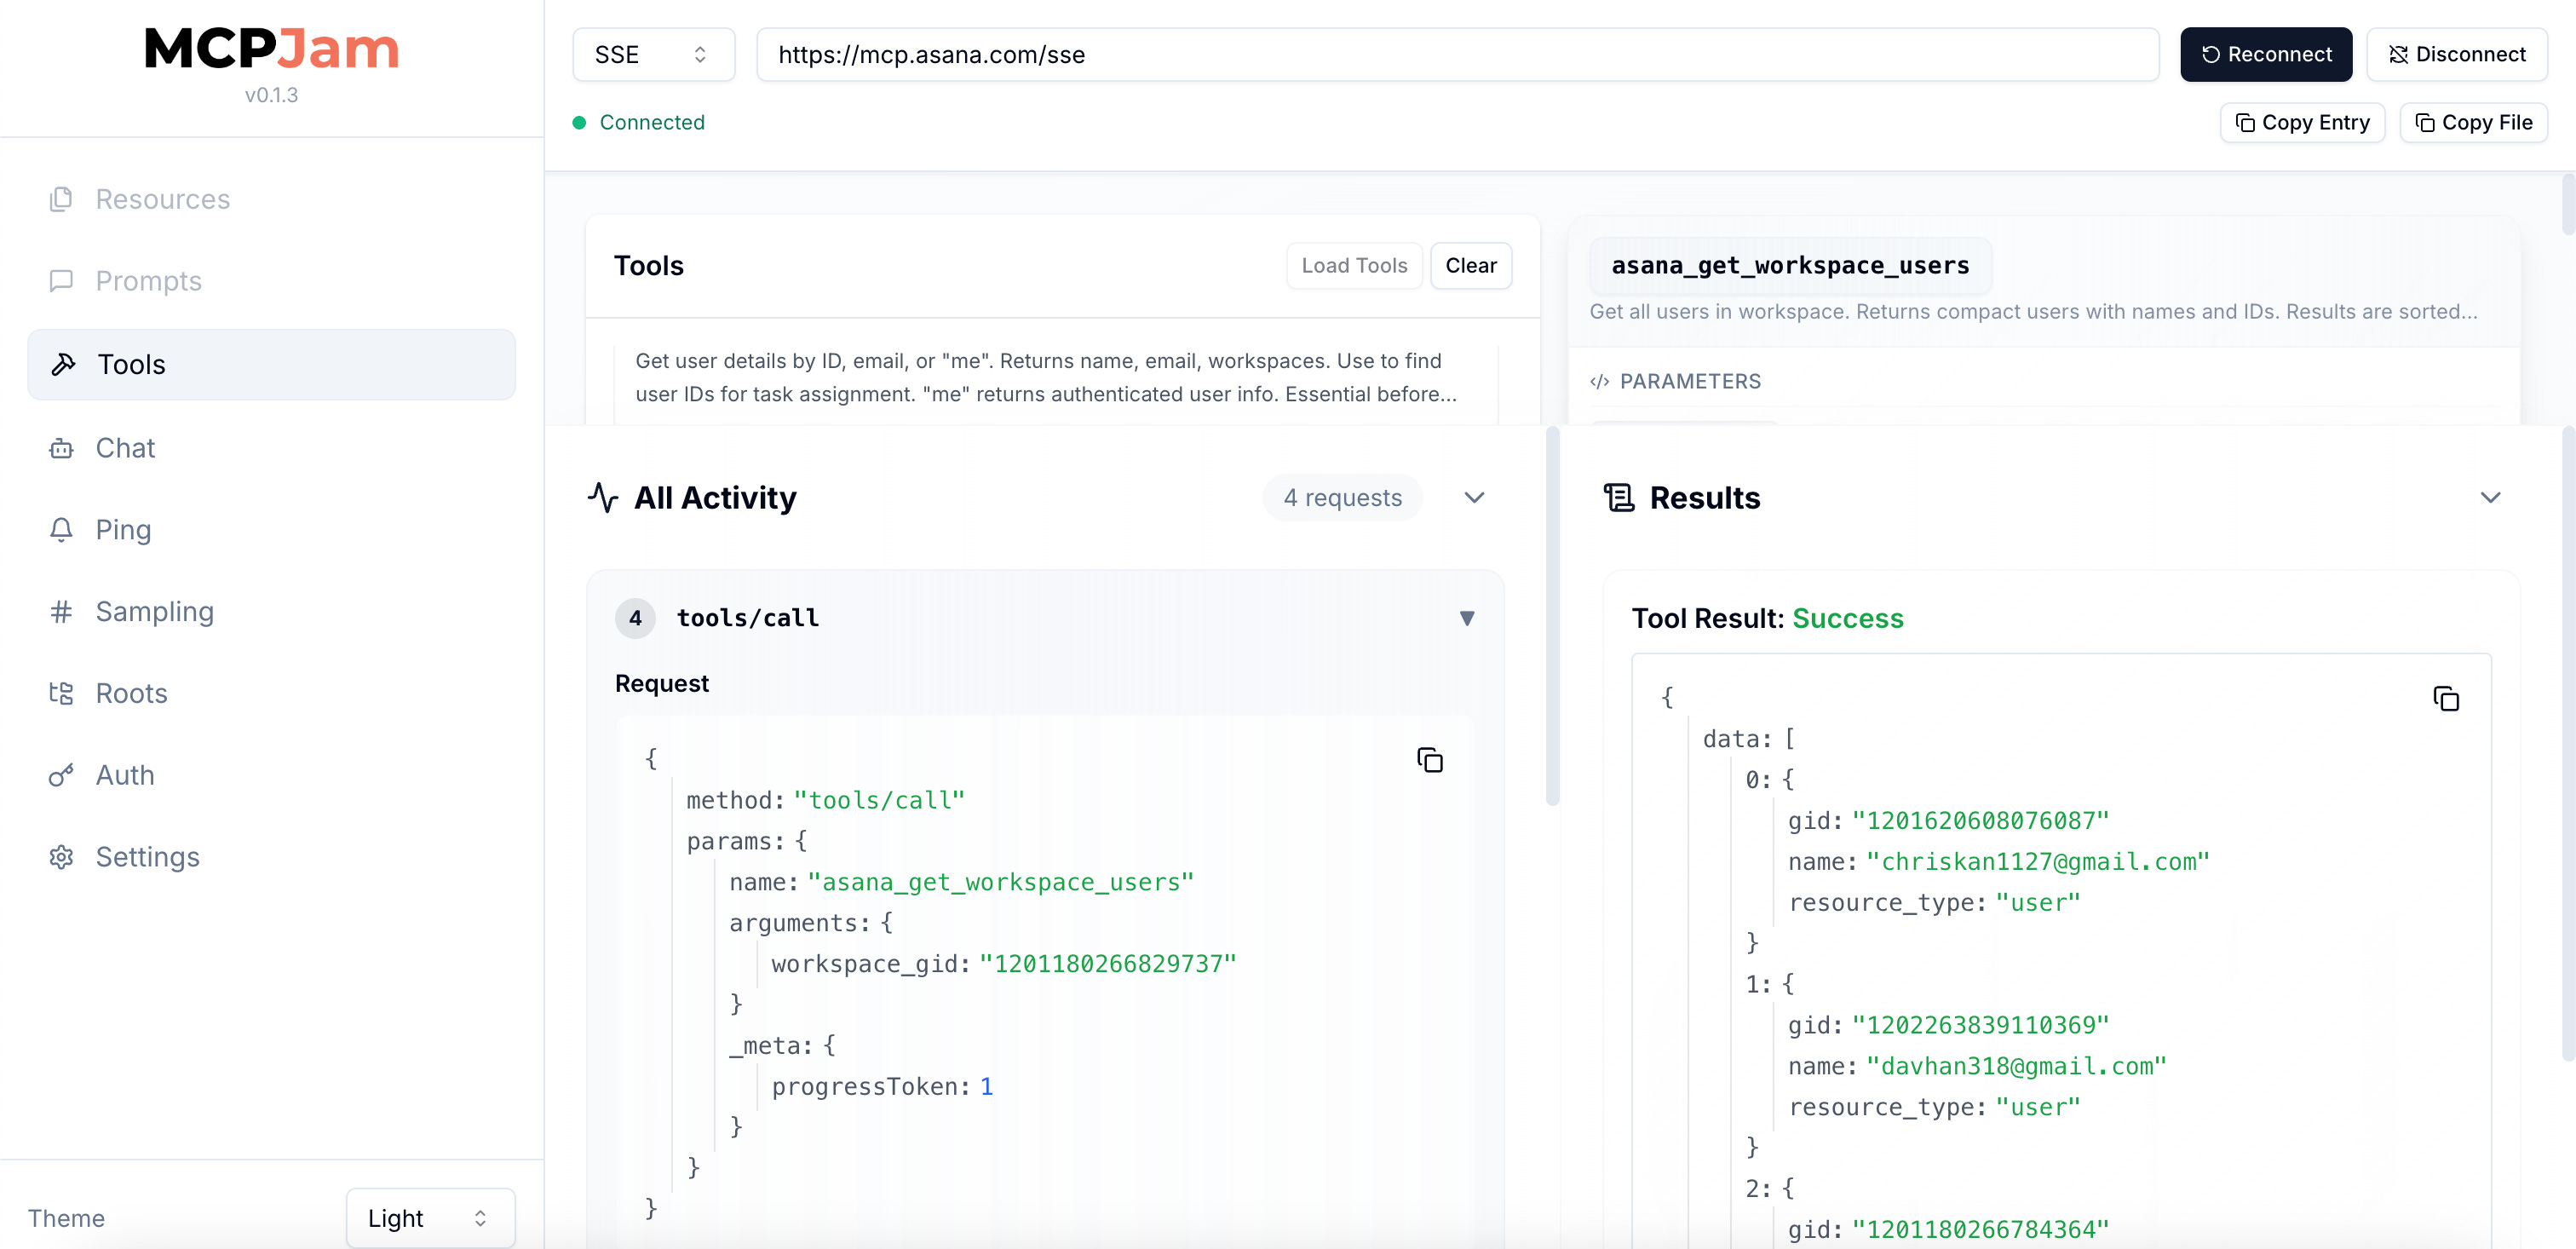Collapse the Results panel chevron
This screenshot has height=1249, width=2576.
coord(2489,497)
